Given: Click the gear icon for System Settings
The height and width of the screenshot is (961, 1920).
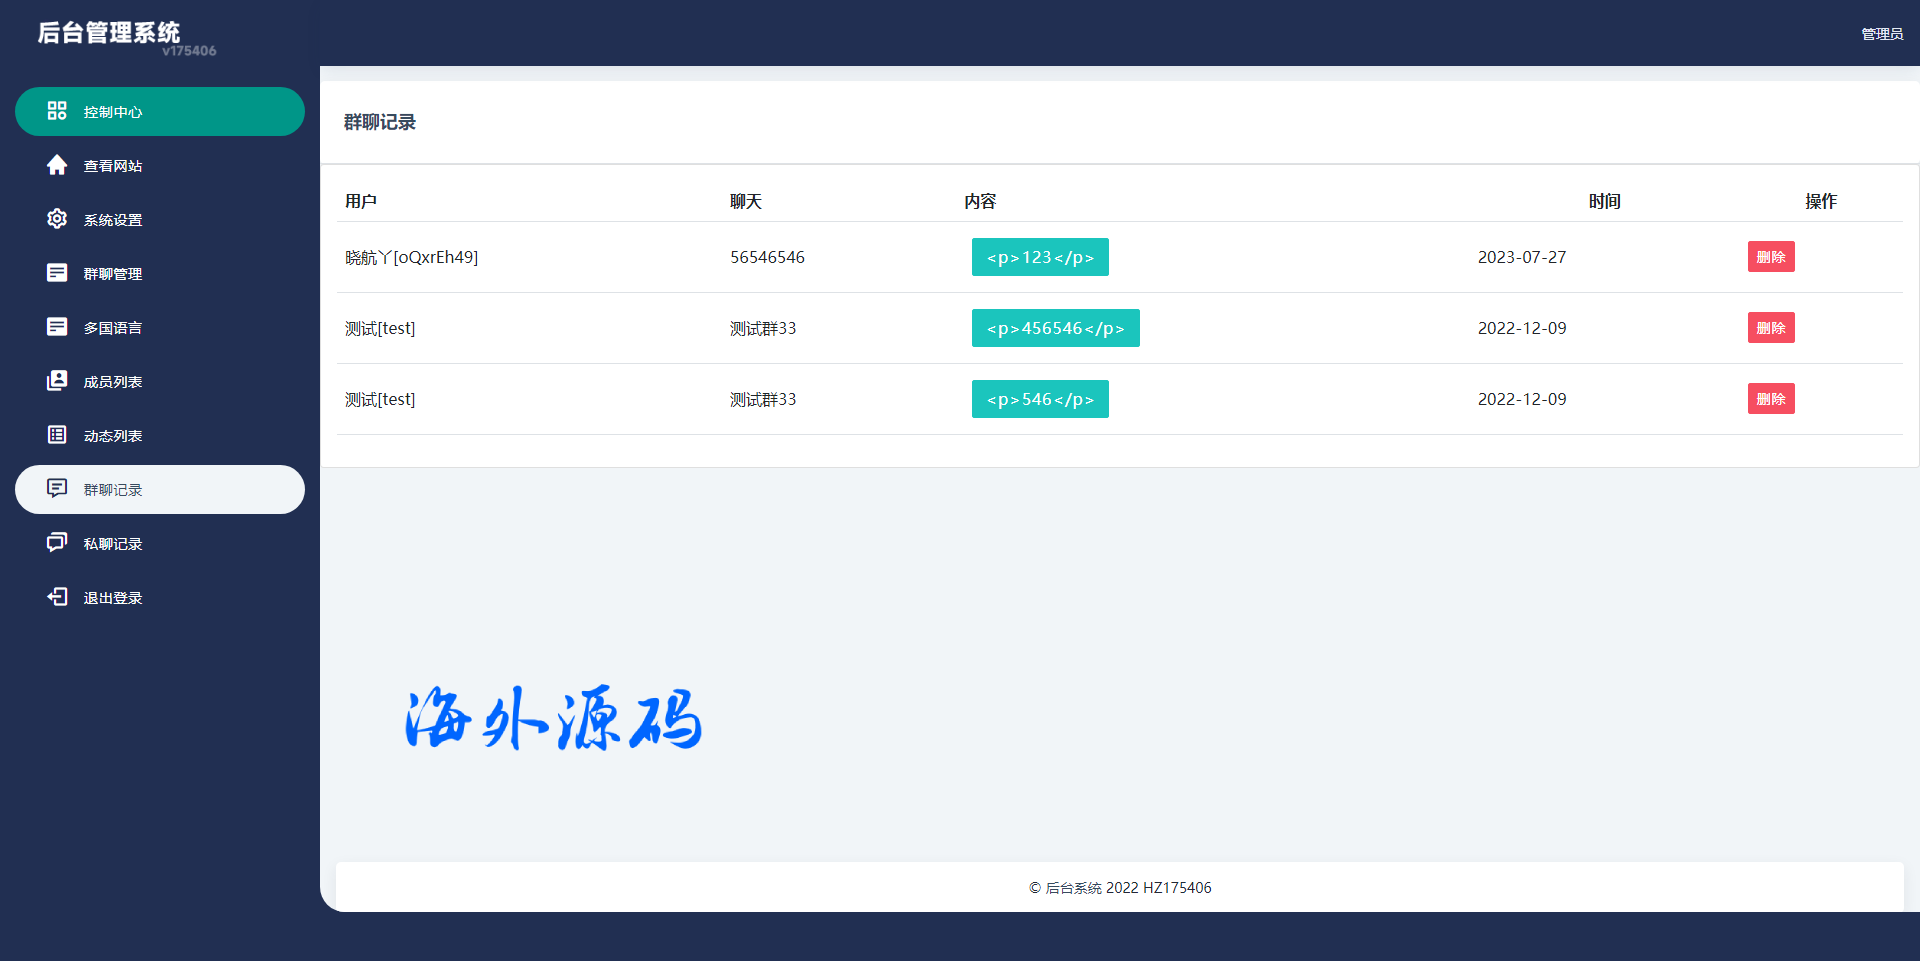Looking at the screenshot, I should [57, 219].
